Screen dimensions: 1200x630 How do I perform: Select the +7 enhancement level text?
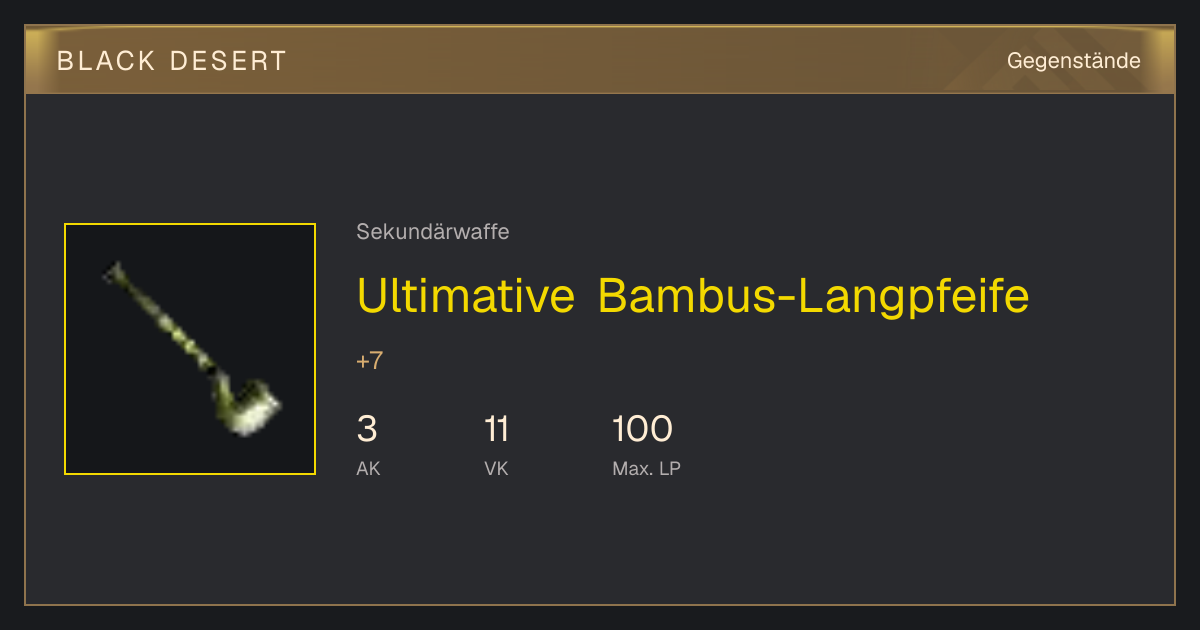[x=370, y=361]
